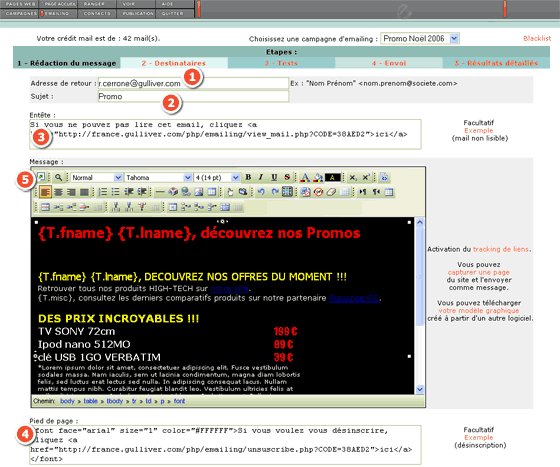This screenshot has width=560, height=467.
Task: Toggle italic formatting in editor
Action: (x=261, y=177)
